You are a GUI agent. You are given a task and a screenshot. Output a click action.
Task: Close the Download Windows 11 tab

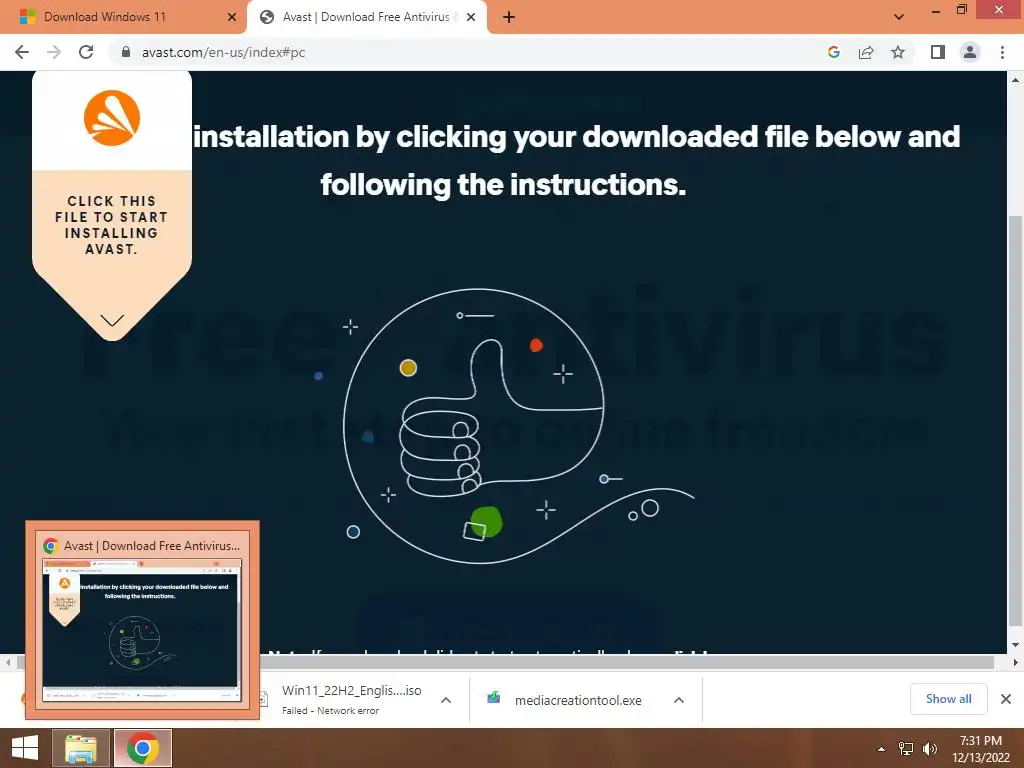232,17
